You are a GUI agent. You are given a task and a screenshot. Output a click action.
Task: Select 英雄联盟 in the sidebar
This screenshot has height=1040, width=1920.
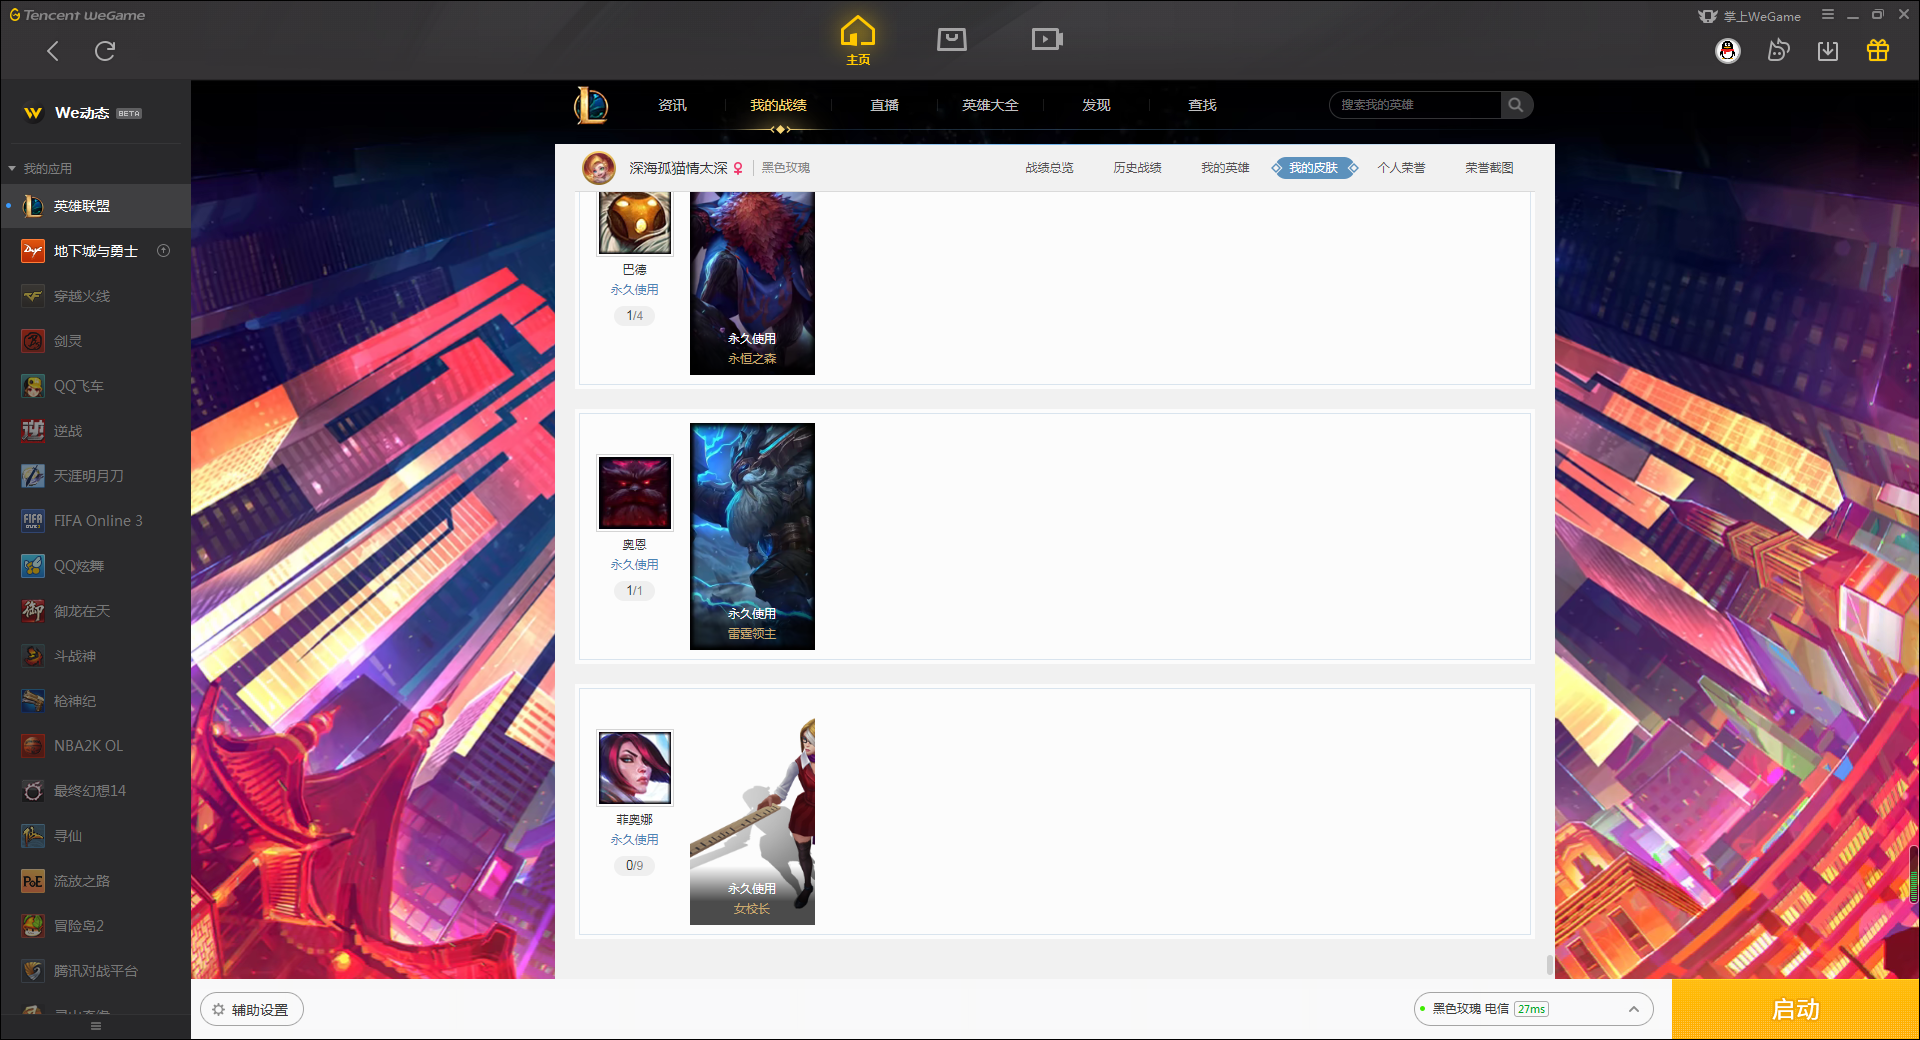[x=95, y=206]
